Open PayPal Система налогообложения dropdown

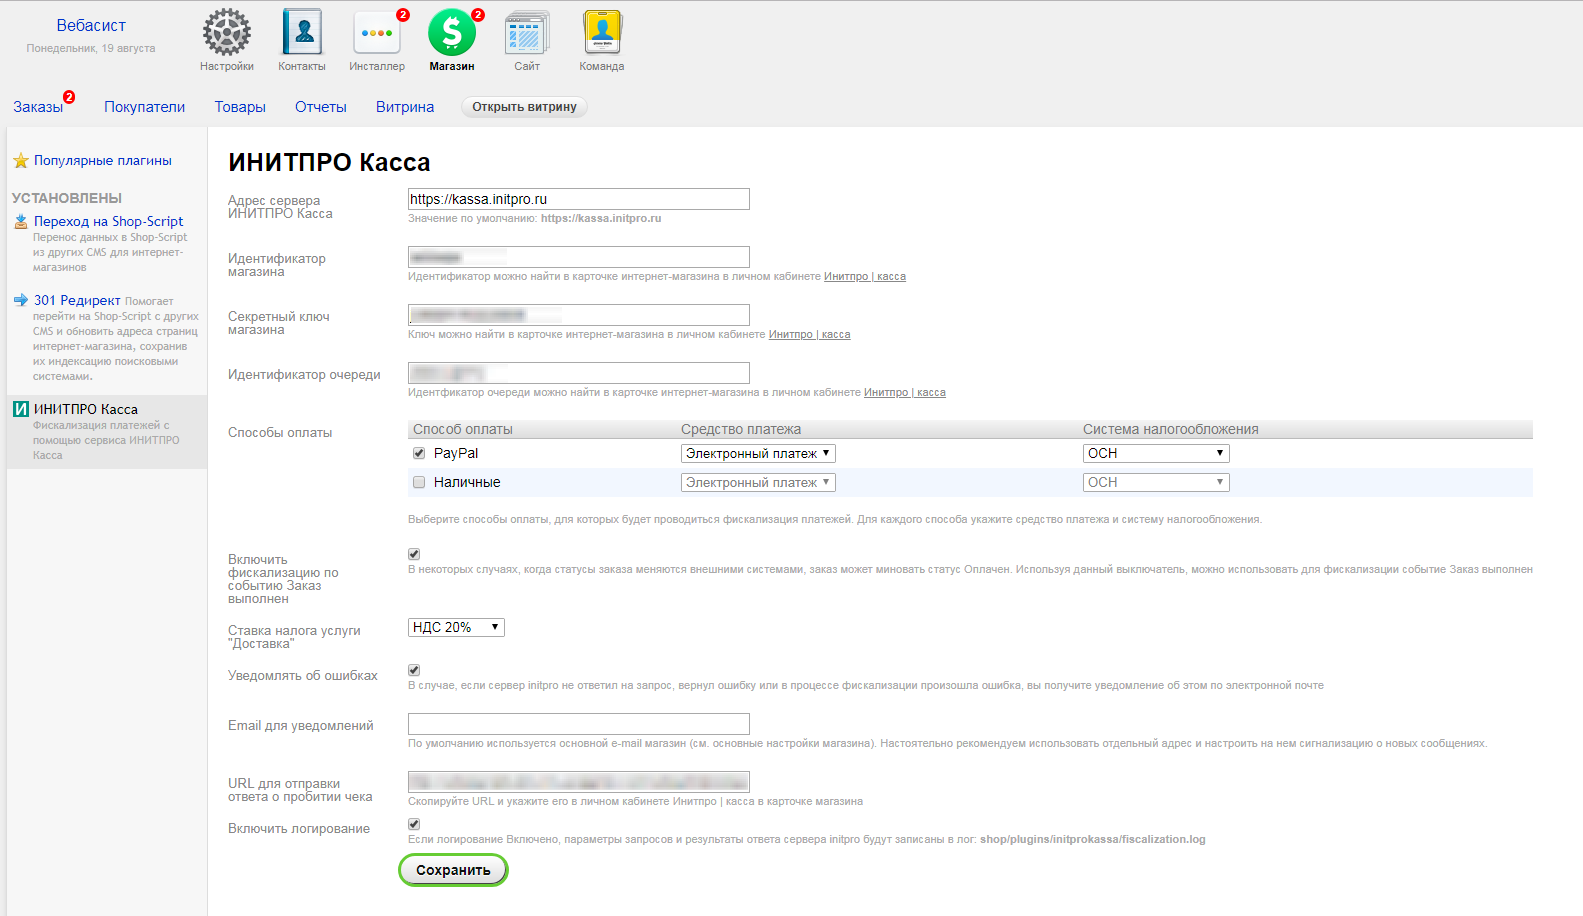click(1156, 453)
